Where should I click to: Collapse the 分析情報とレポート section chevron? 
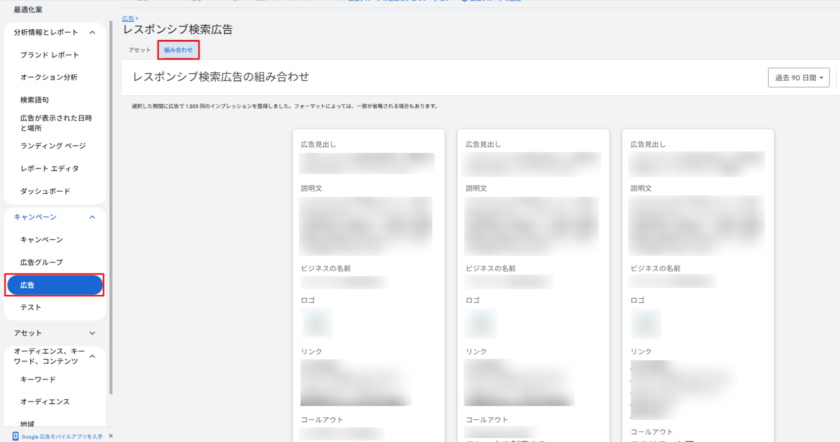tap(92, 32)
